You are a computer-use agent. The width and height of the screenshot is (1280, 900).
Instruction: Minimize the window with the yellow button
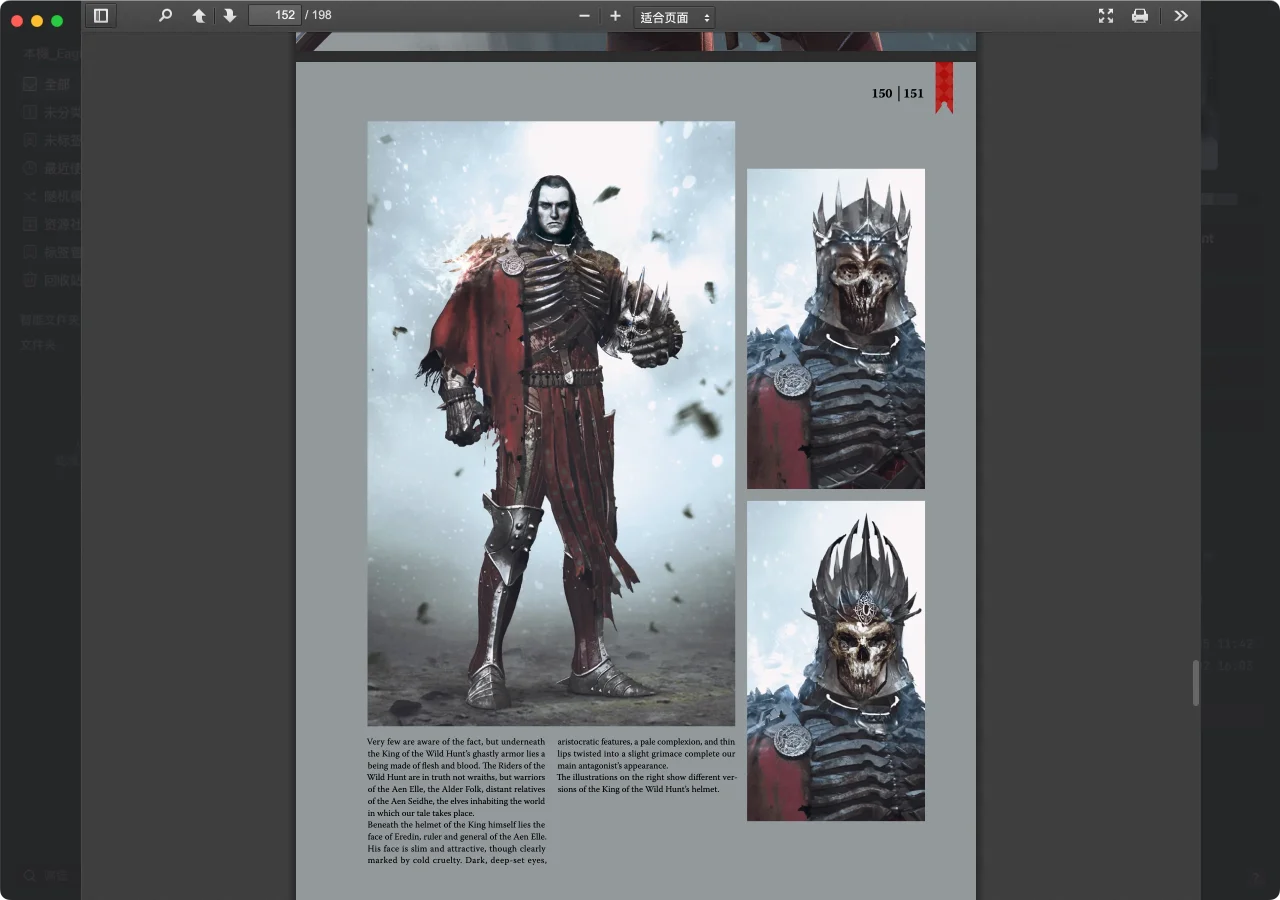coord(37,21)
